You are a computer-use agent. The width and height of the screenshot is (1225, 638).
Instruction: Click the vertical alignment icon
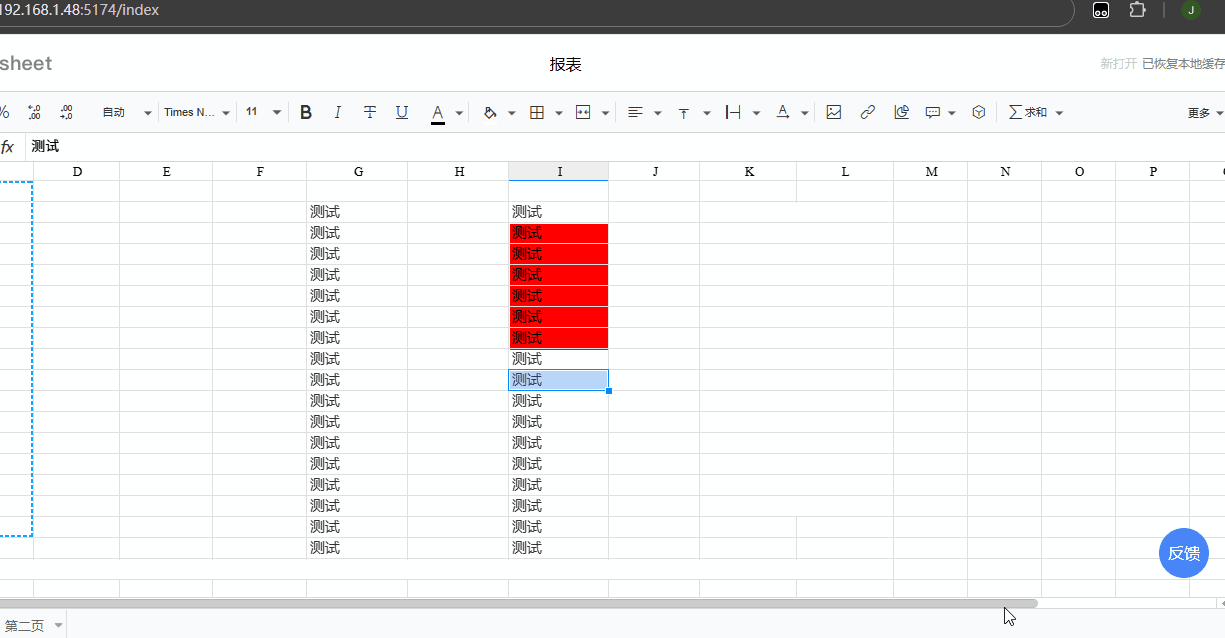click(684, 113)
